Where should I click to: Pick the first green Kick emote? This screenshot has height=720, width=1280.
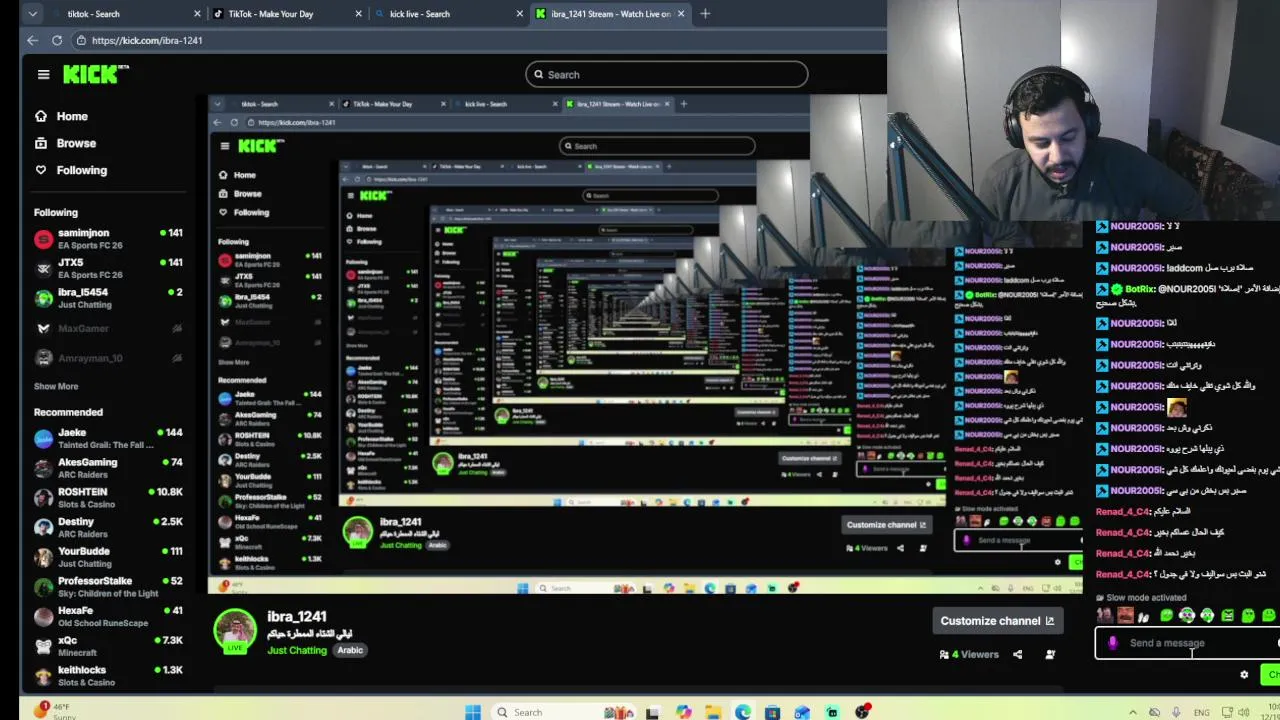click(1166, 616)
